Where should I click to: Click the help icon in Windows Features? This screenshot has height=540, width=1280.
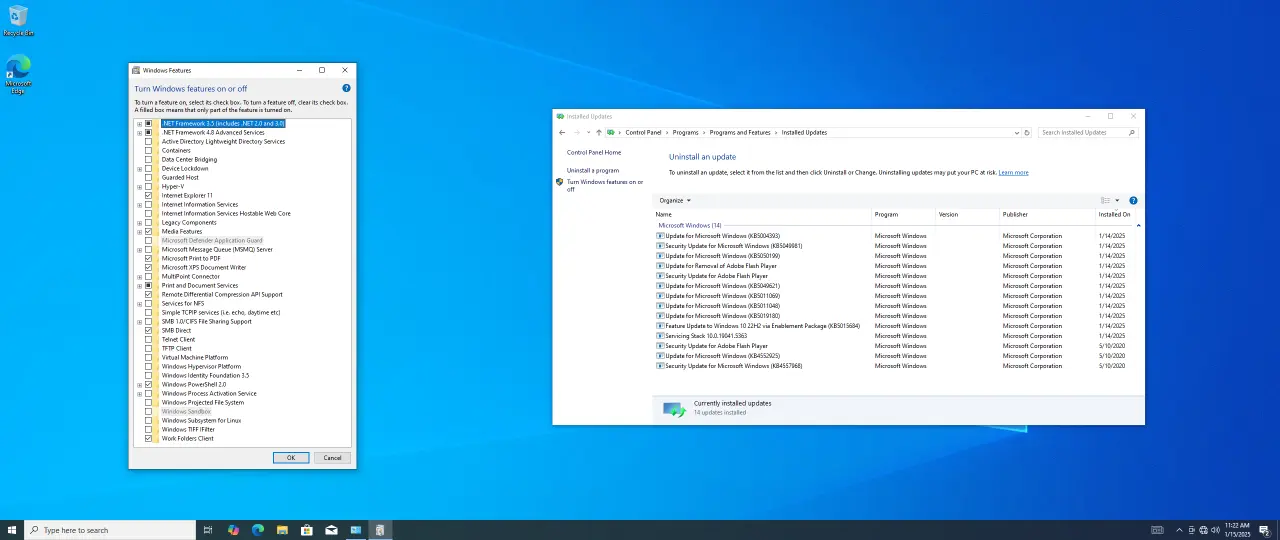coord(346,88)
